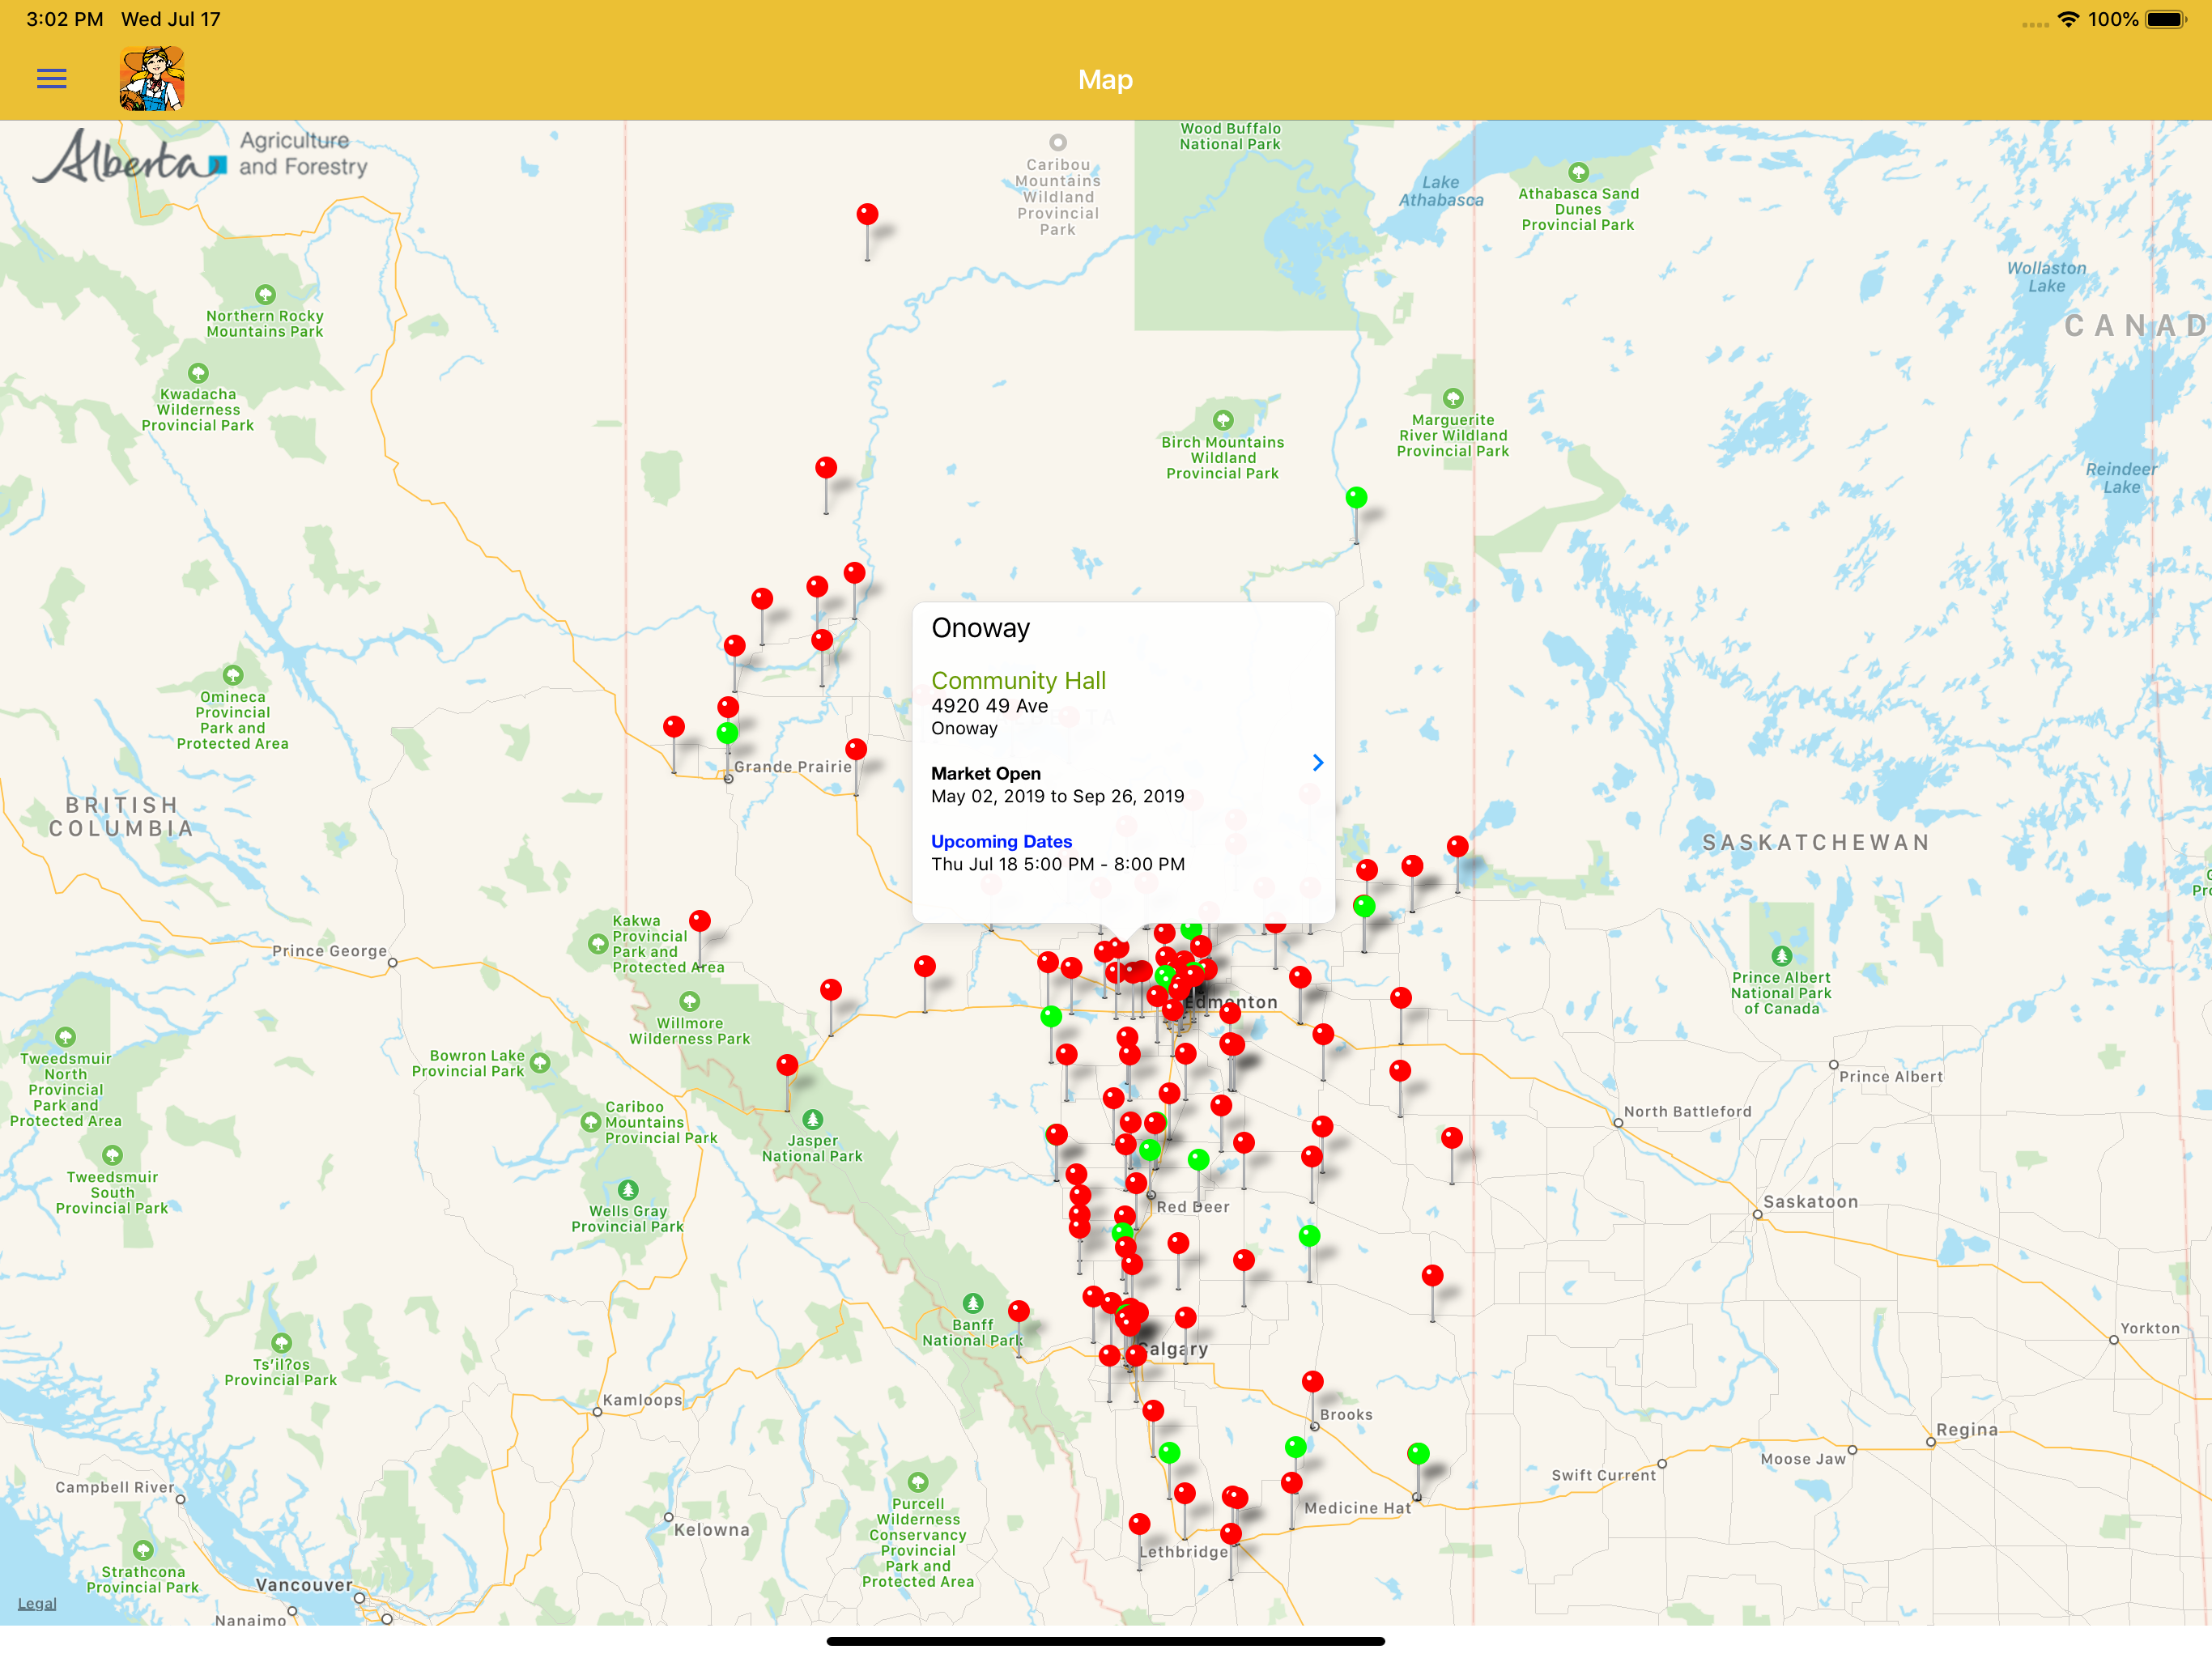Click the Map title in header
2212x1658 pixels.
[1105, 80]
